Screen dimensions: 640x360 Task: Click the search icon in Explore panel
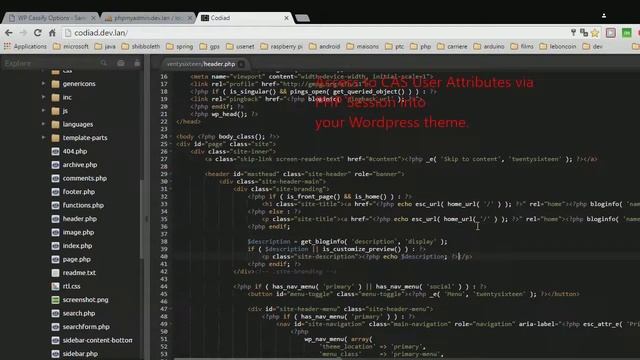tap(104, 63)
